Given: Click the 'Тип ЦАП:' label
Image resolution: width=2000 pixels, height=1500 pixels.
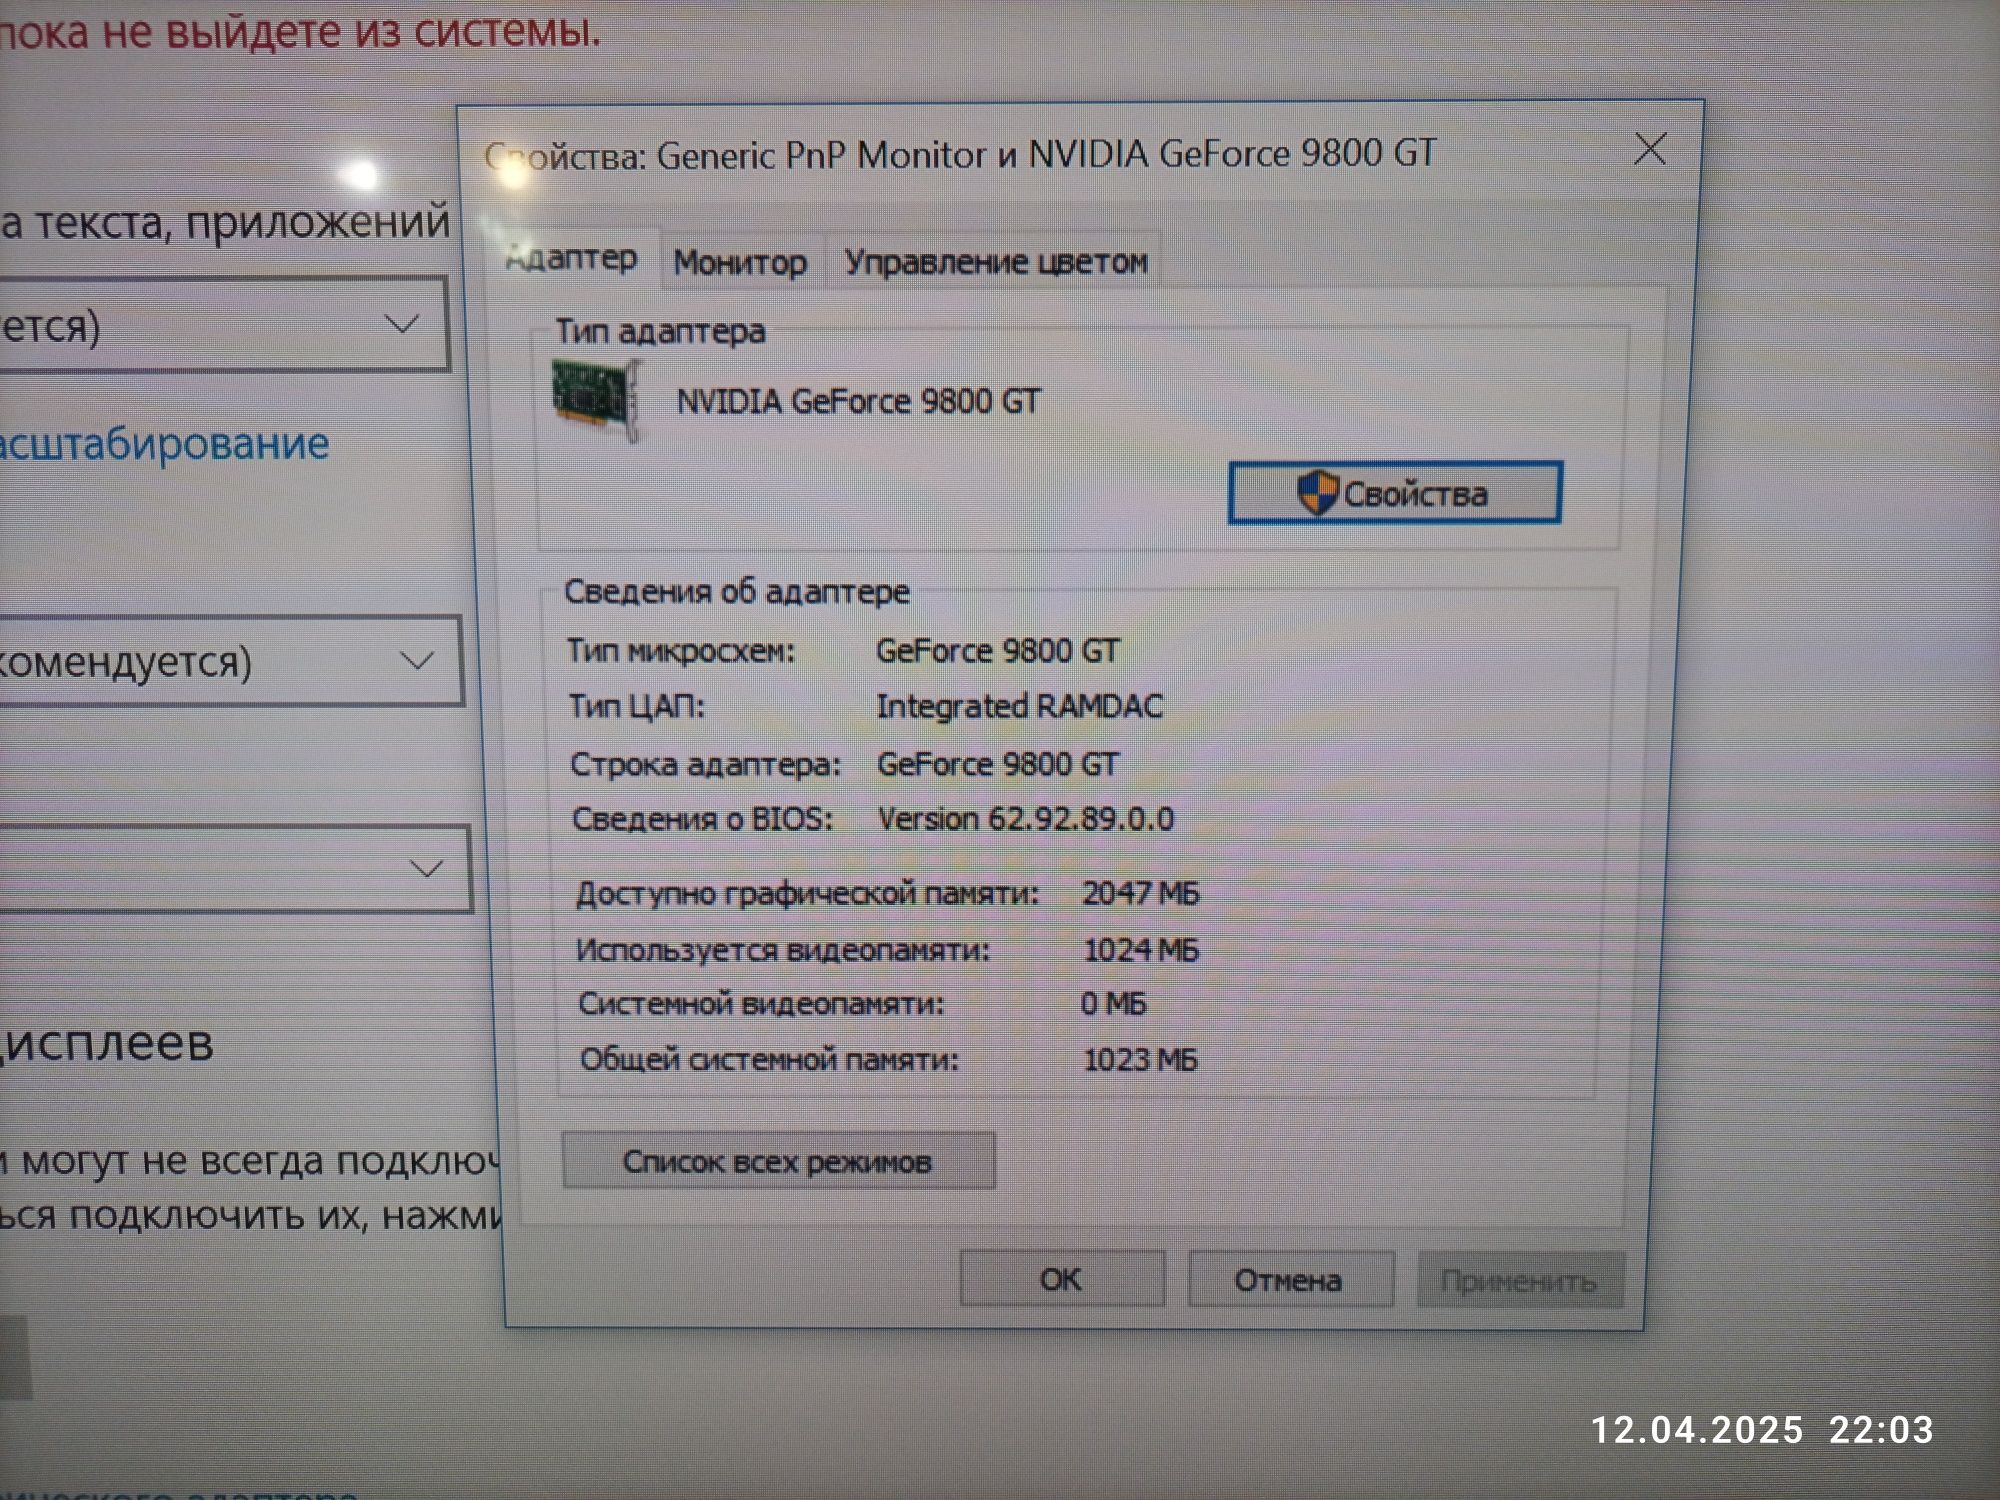Looking at the screenshot, I should [636, 706].
